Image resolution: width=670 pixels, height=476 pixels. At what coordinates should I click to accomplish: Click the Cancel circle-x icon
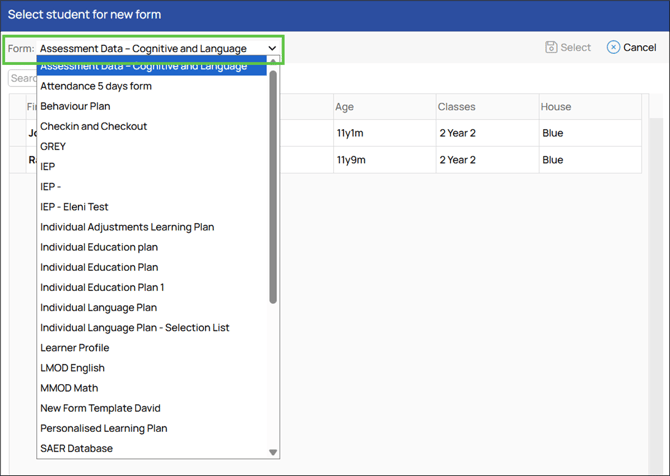[613, 48]
